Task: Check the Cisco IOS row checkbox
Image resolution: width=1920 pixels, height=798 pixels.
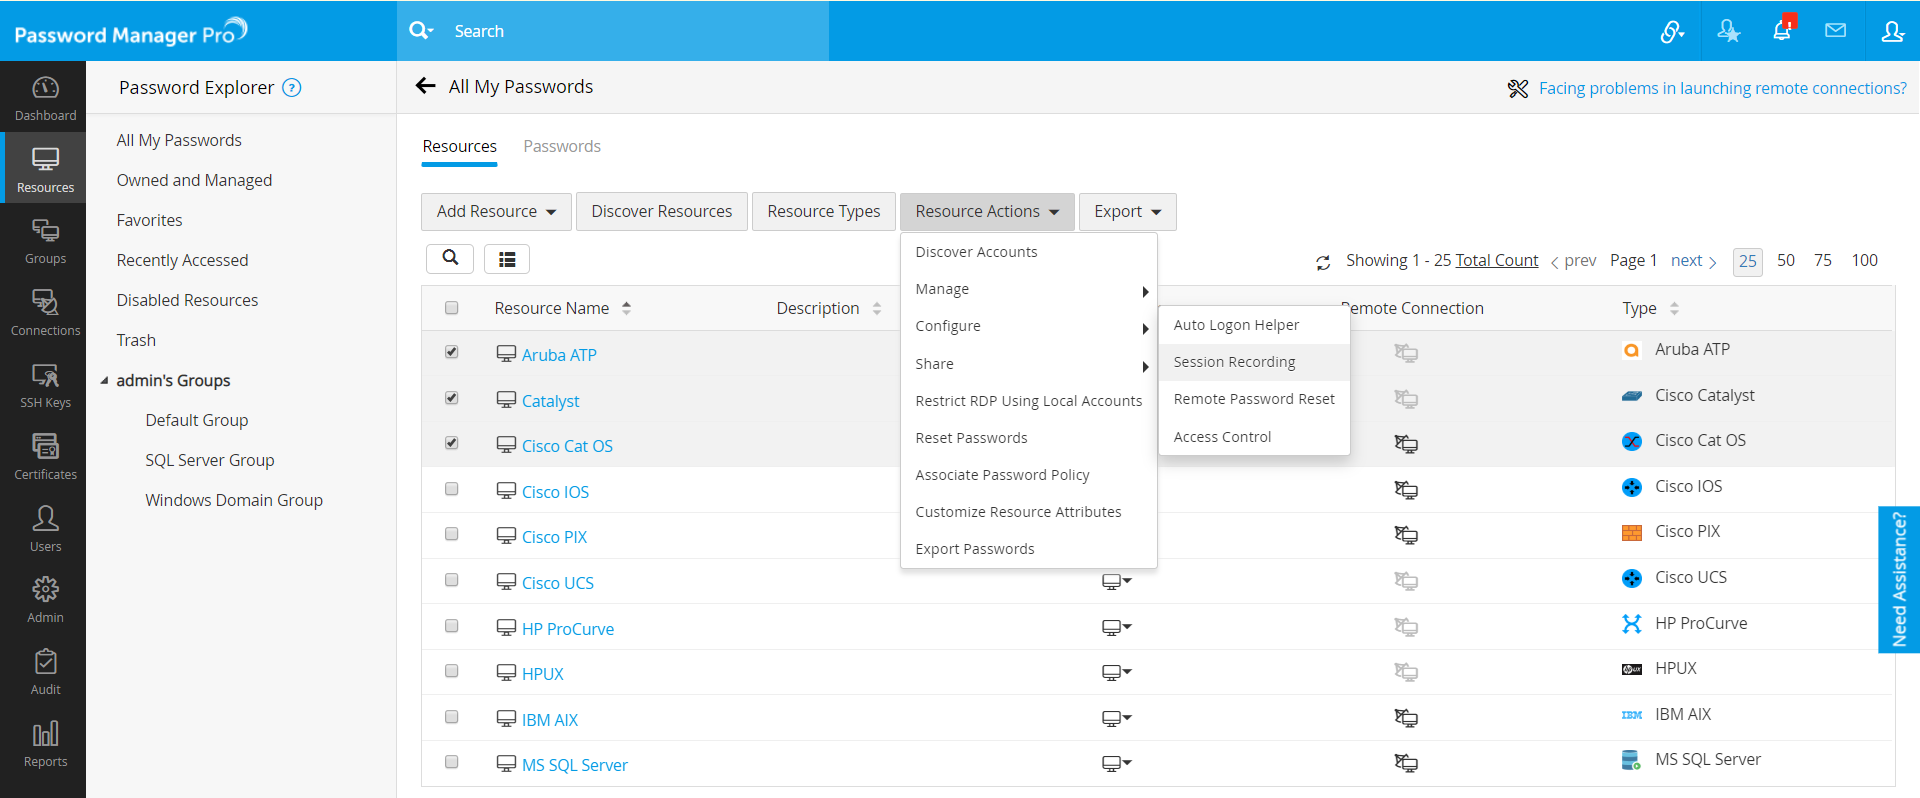Action: coord(452,489)
